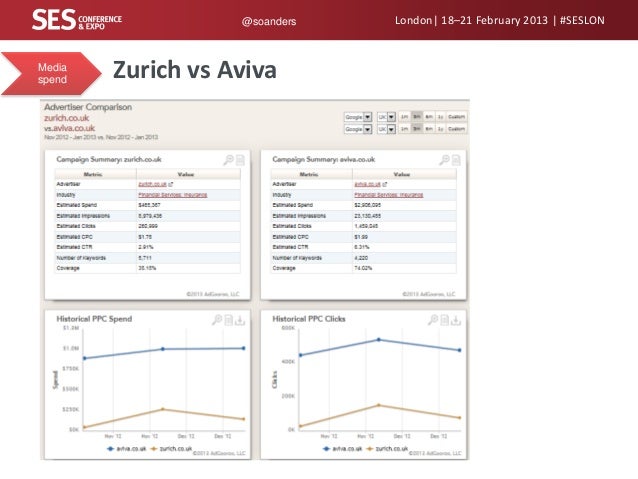Zoom the Historical PPC Clicks chart via magnifier icon
Image resolution: width=638 pixels, height=479 pixels.
433,320
